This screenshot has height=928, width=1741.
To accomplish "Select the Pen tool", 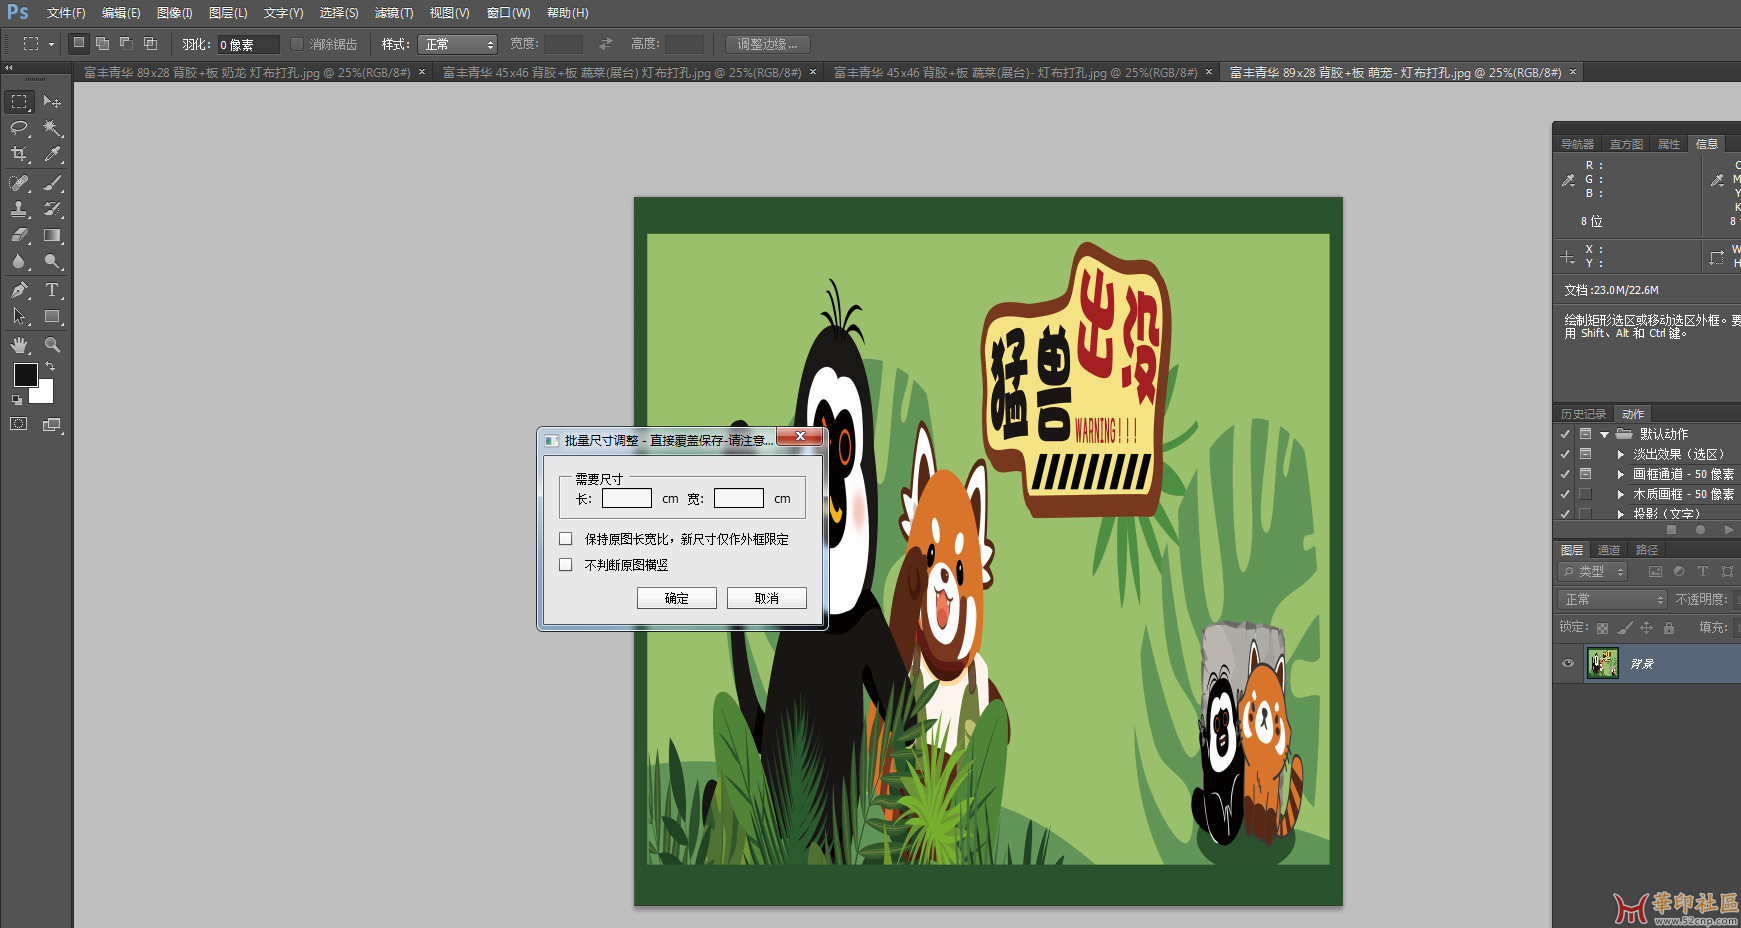I will [19, 290].
